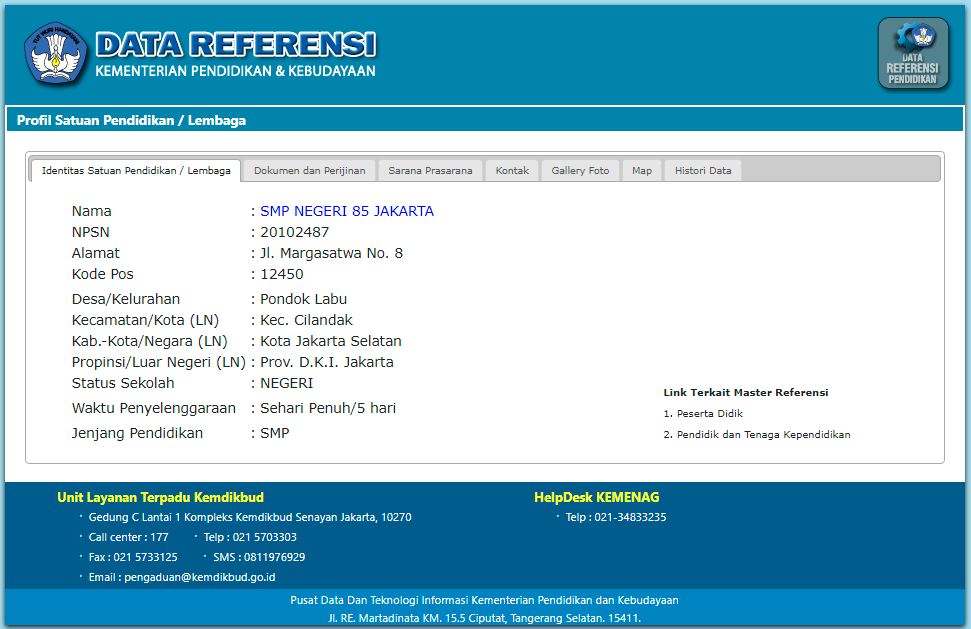Viewport: 971px width, 629px height.
Task: Select the Kontak tab
Action: [512, 171]
